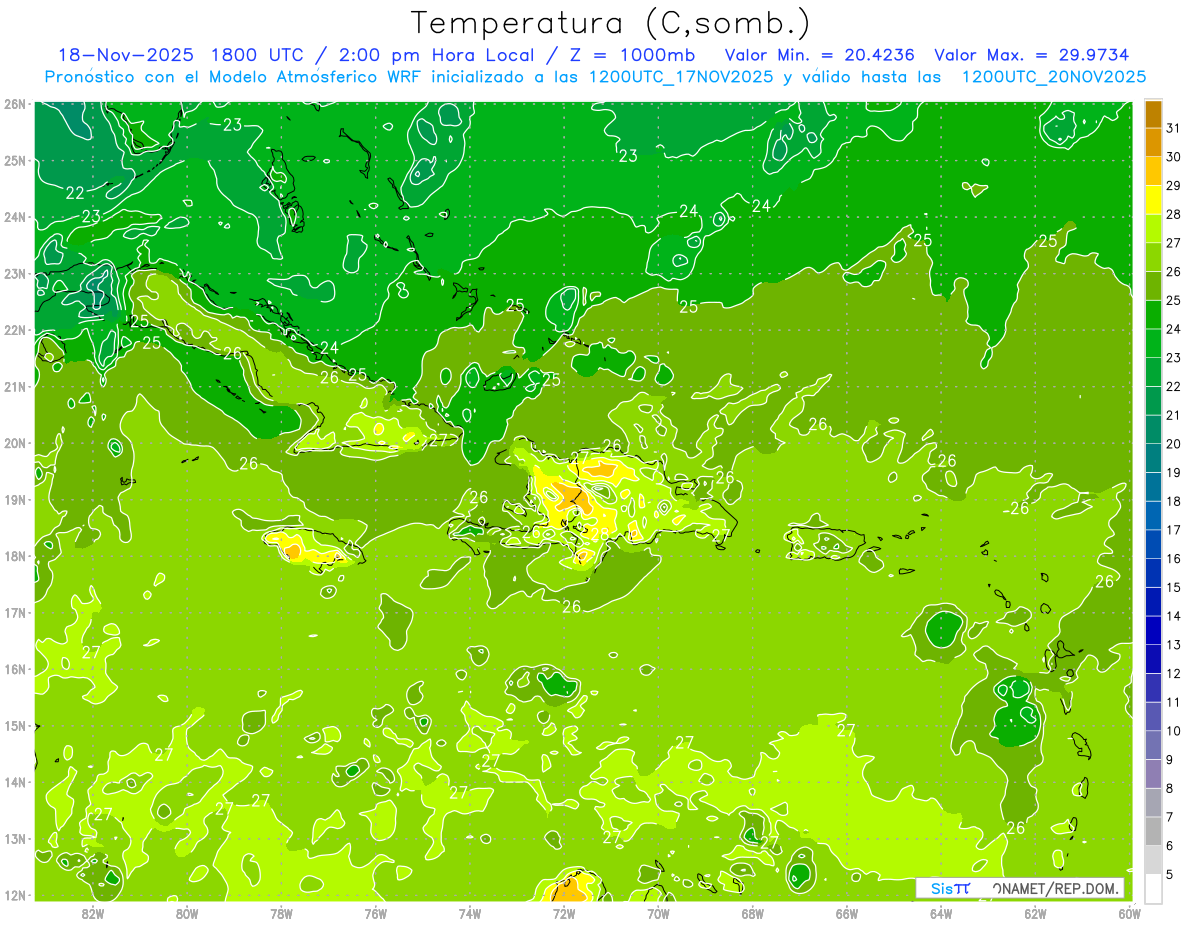Click the "60W" longitude axis label
Image resolution: width=1200 pixels, height=927 pixels.
(1129, 913)
